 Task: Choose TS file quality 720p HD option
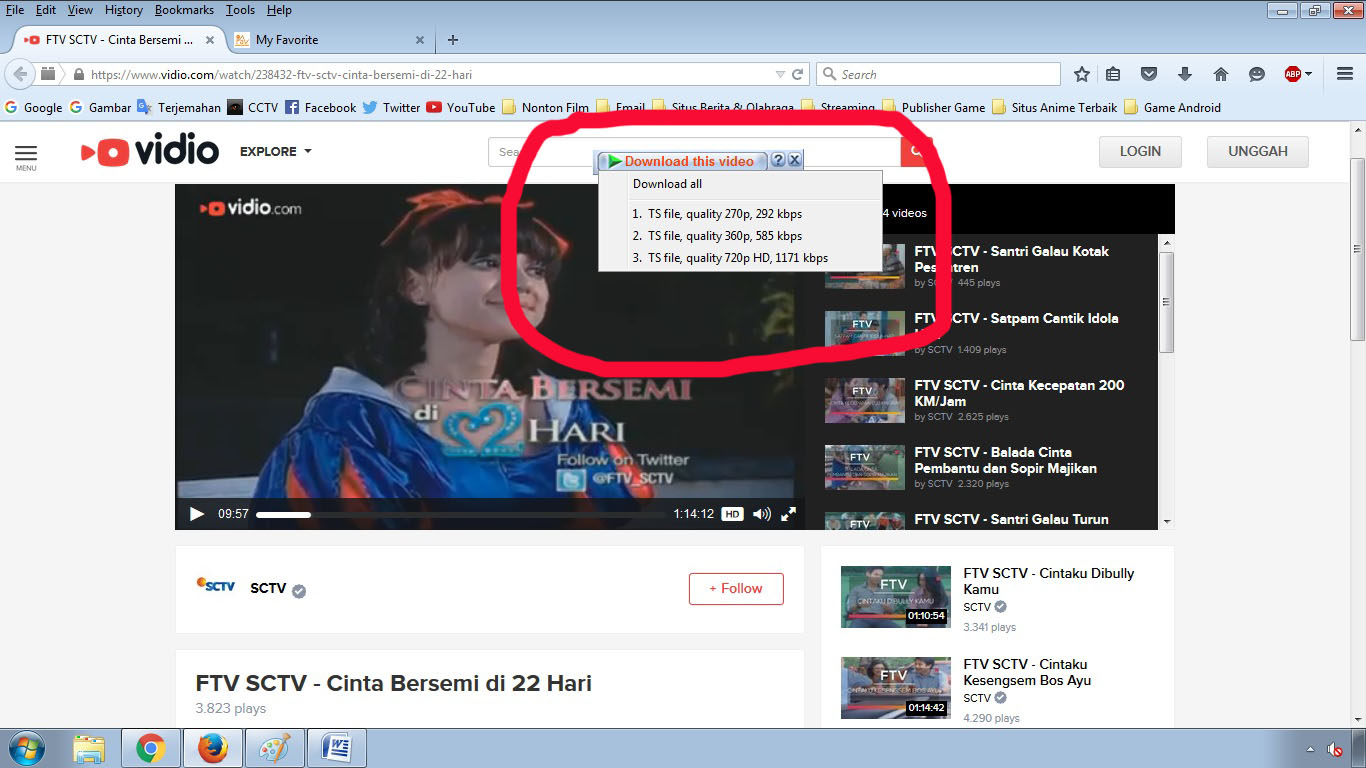740,258
